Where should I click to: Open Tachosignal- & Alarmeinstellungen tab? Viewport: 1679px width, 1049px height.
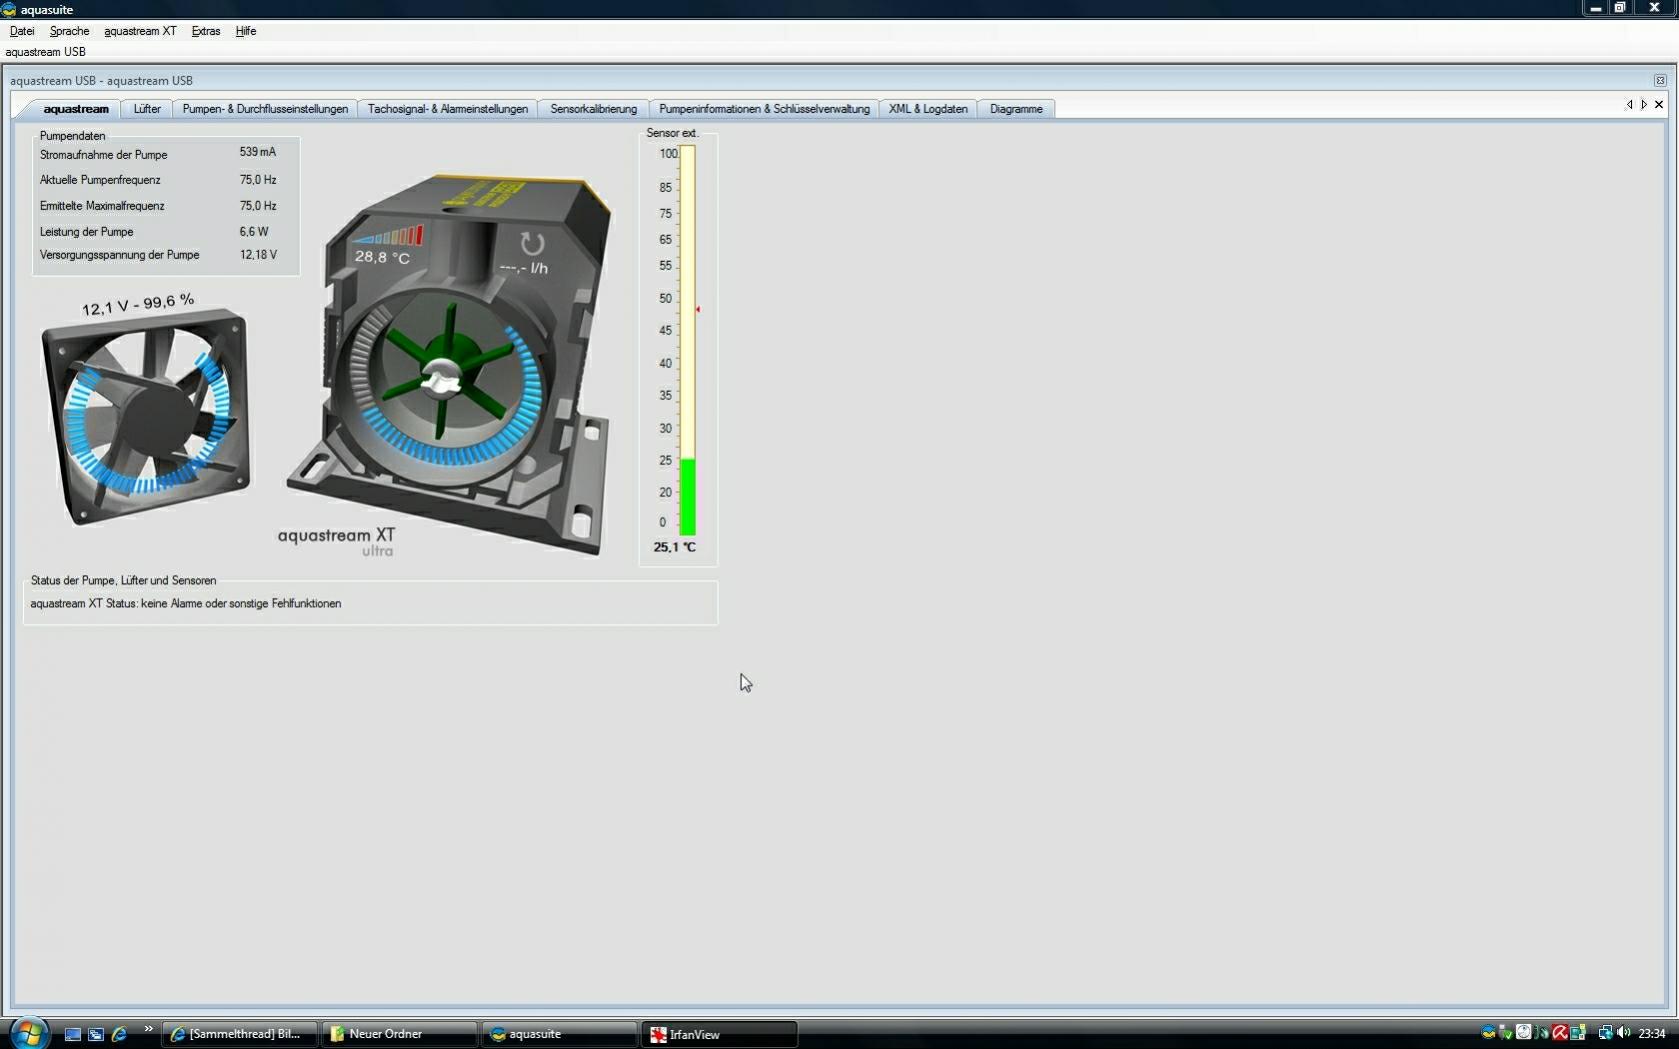click(448, 109)
